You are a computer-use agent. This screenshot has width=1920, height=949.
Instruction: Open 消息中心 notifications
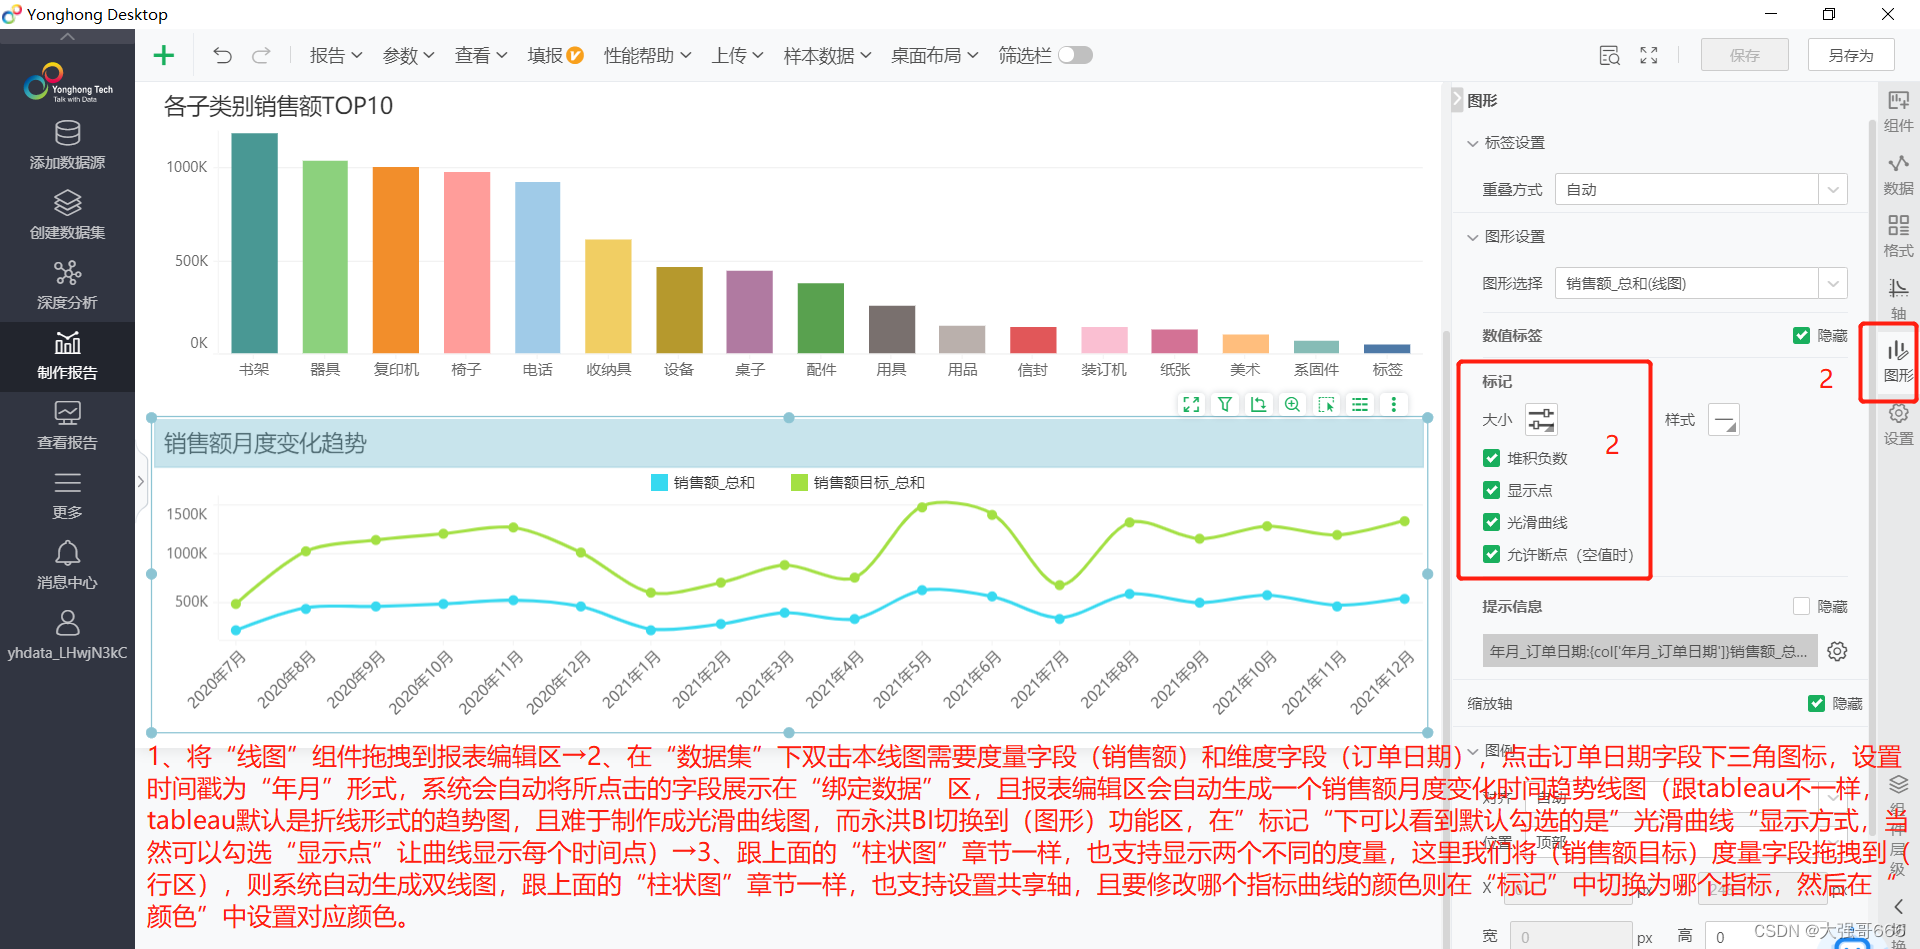(67, 565)
